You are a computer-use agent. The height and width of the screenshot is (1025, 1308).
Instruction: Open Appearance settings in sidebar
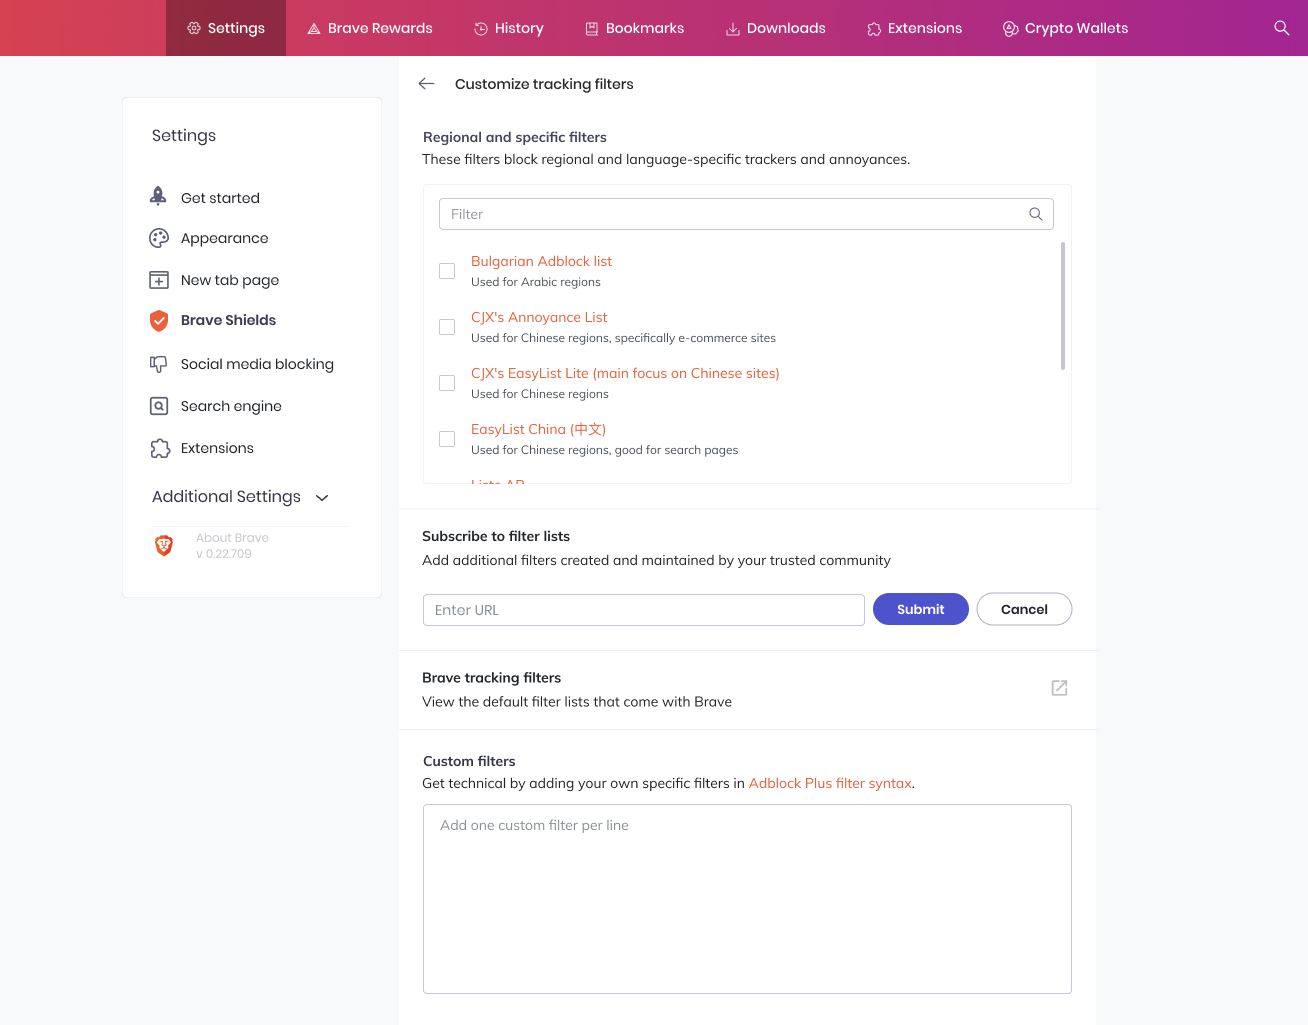click(x=225, y=238)
